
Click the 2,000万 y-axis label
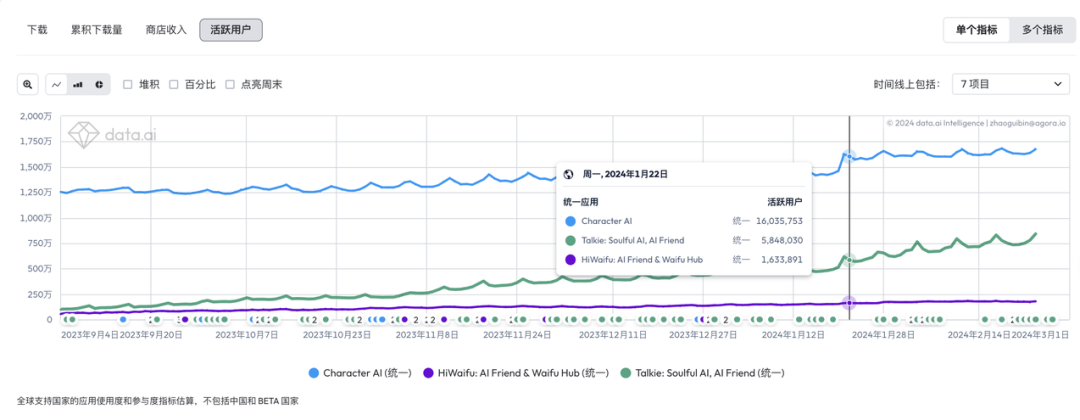(37, 116)
